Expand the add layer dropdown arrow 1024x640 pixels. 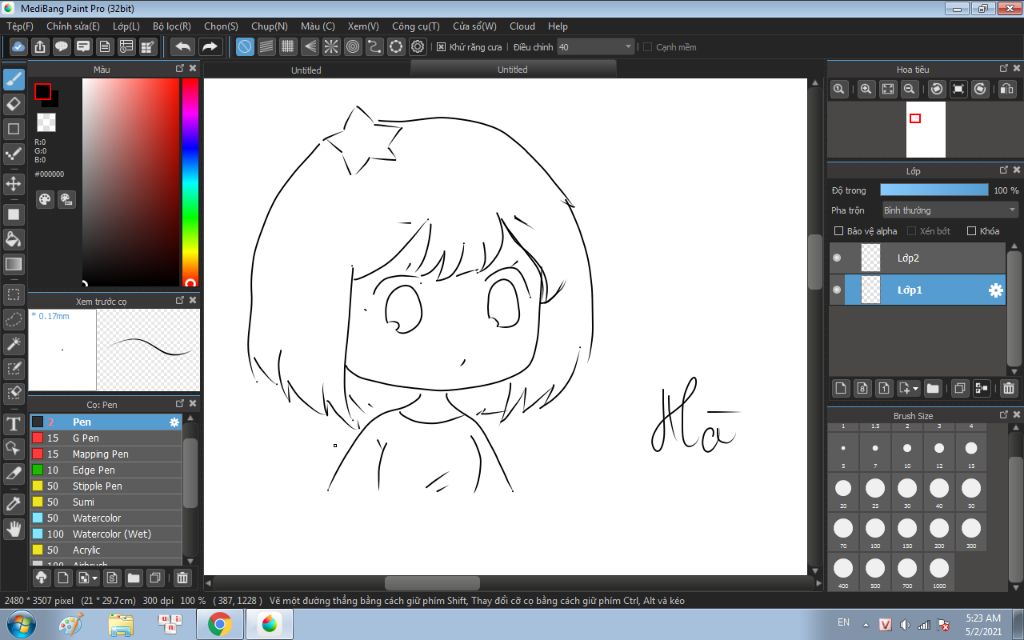pos(916,389)
